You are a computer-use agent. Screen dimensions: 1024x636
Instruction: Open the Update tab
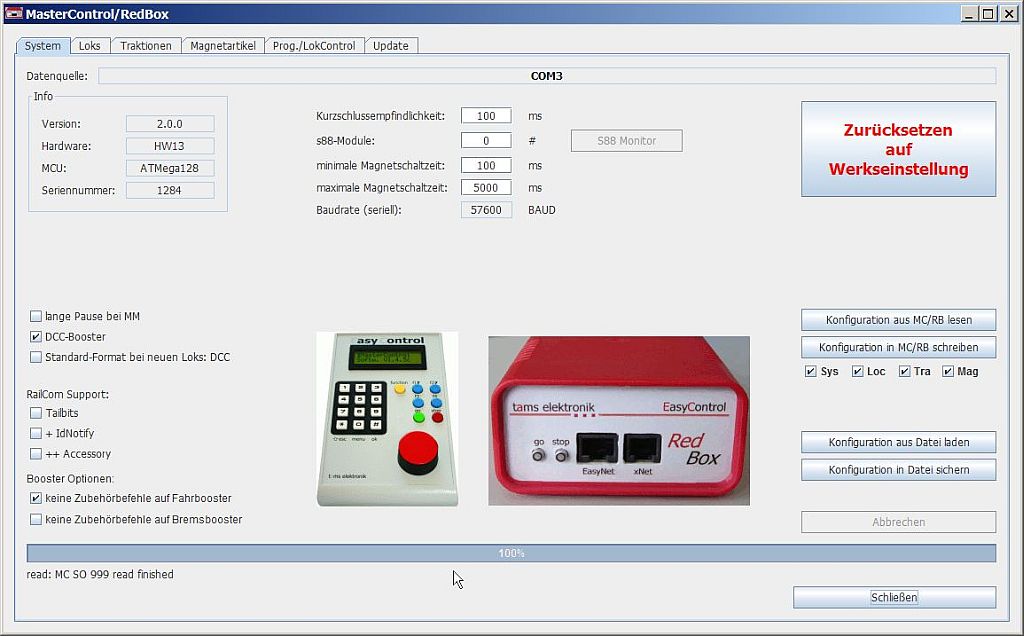tap(391, 46)
